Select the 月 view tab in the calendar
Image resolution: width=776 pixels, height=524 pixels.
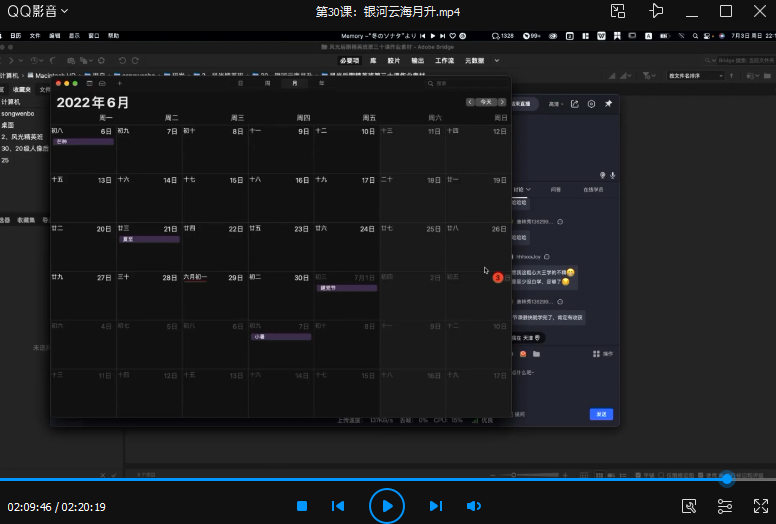294,84
